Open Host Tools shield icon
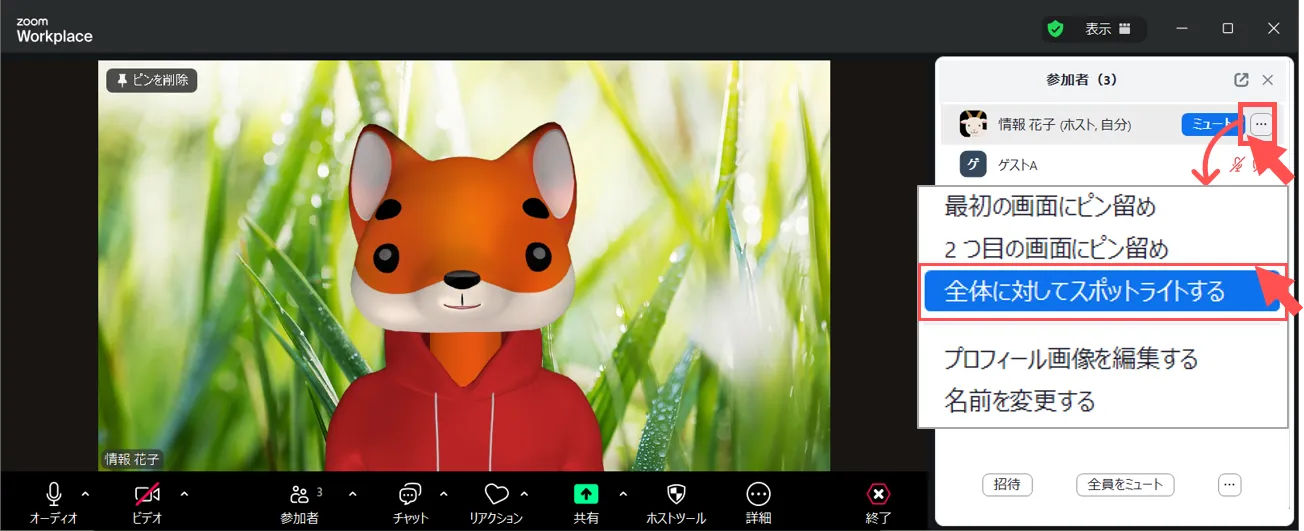Screen dimensions: 1304x531 coord(676,494)
